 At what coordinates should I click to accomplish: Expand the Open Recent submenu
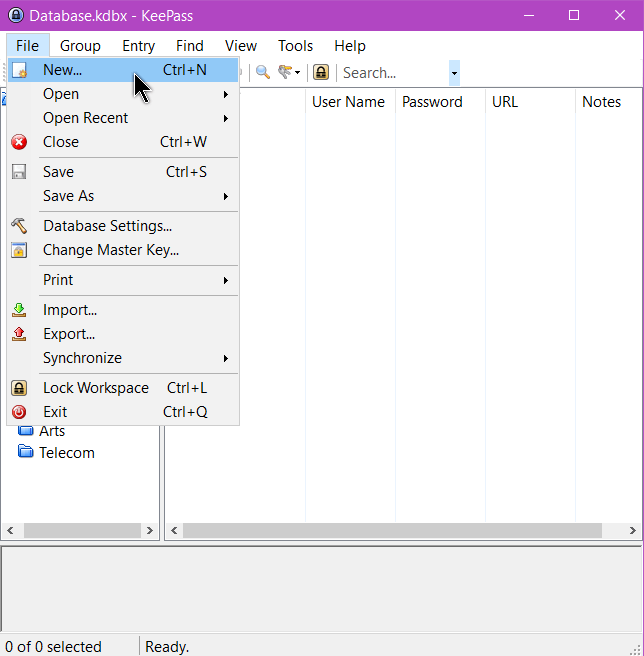123,118
